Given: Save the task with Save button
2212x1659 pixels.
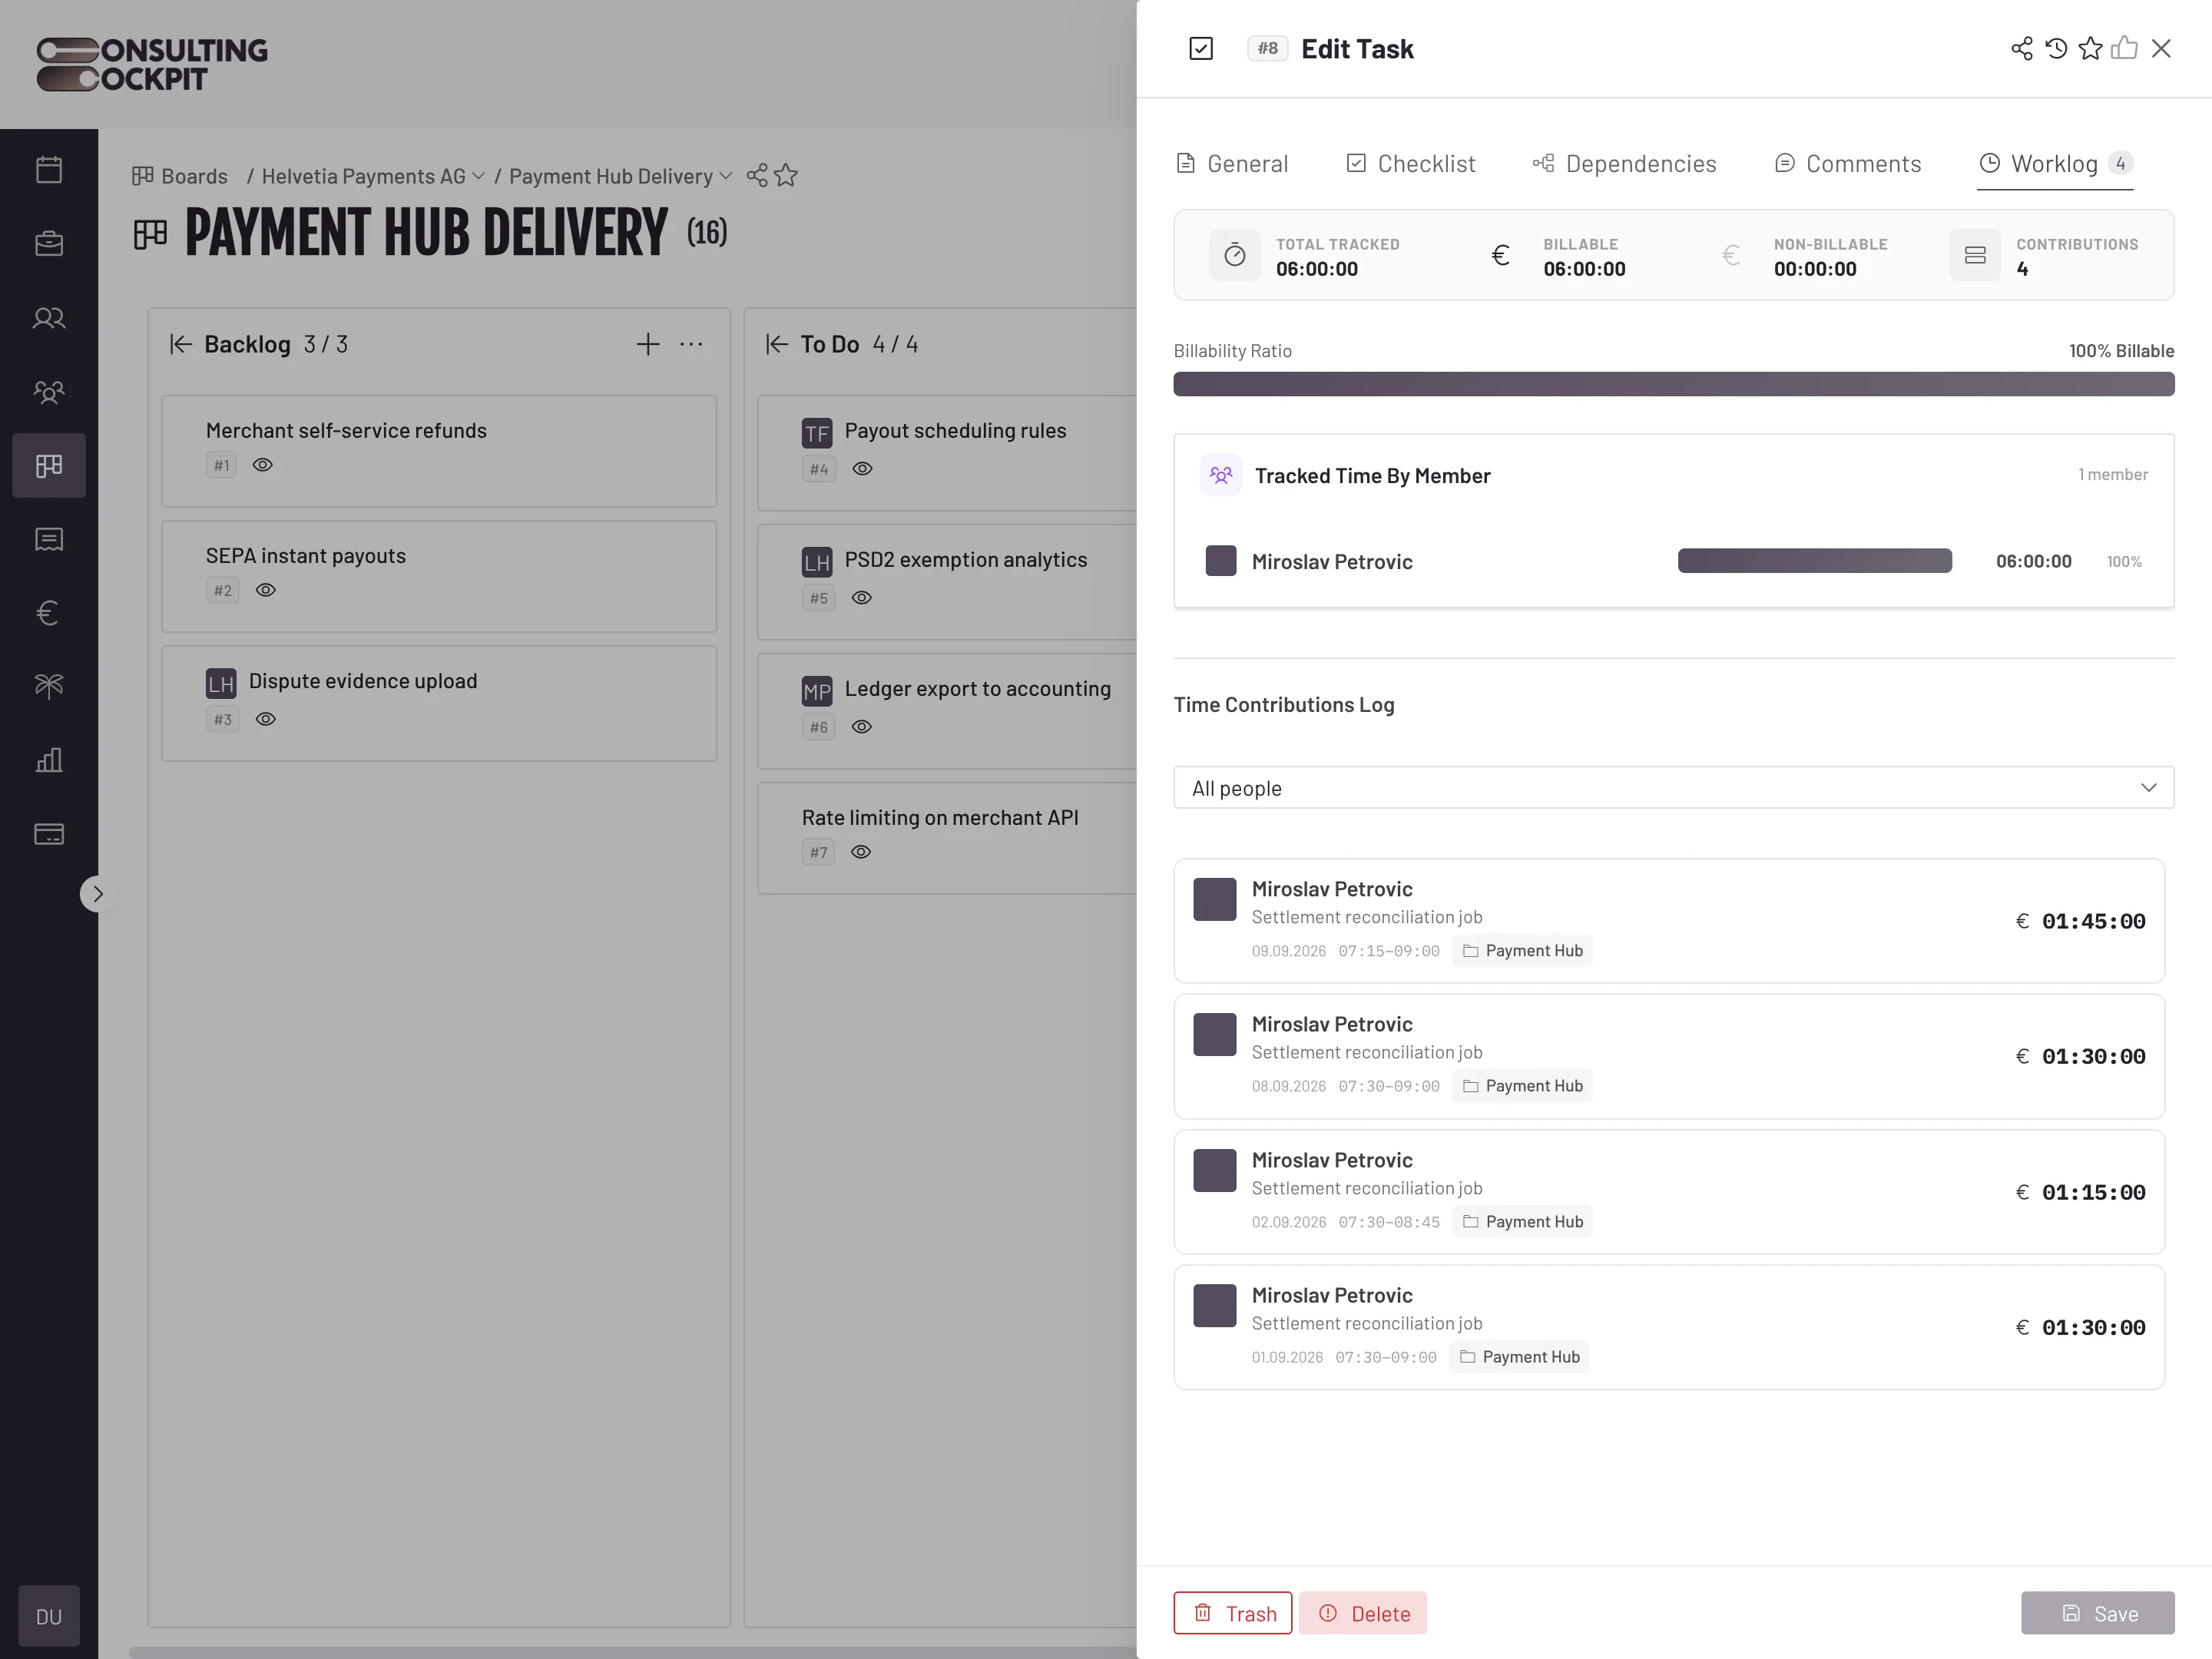Looking at the screenshot, I should point(2098,1613).
